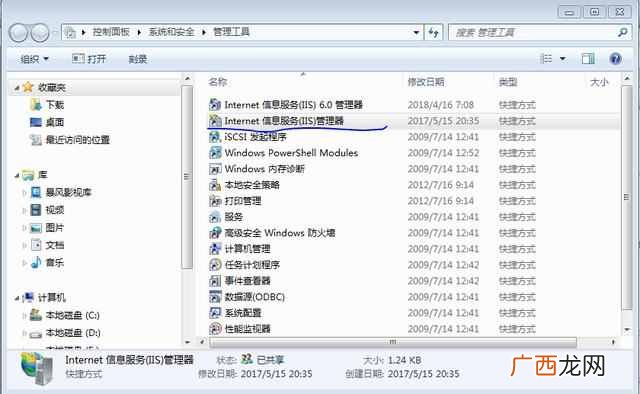640x394 pixels.
Task: Collapse the 计算机 tree group
Action: click(x=17, y=298)
